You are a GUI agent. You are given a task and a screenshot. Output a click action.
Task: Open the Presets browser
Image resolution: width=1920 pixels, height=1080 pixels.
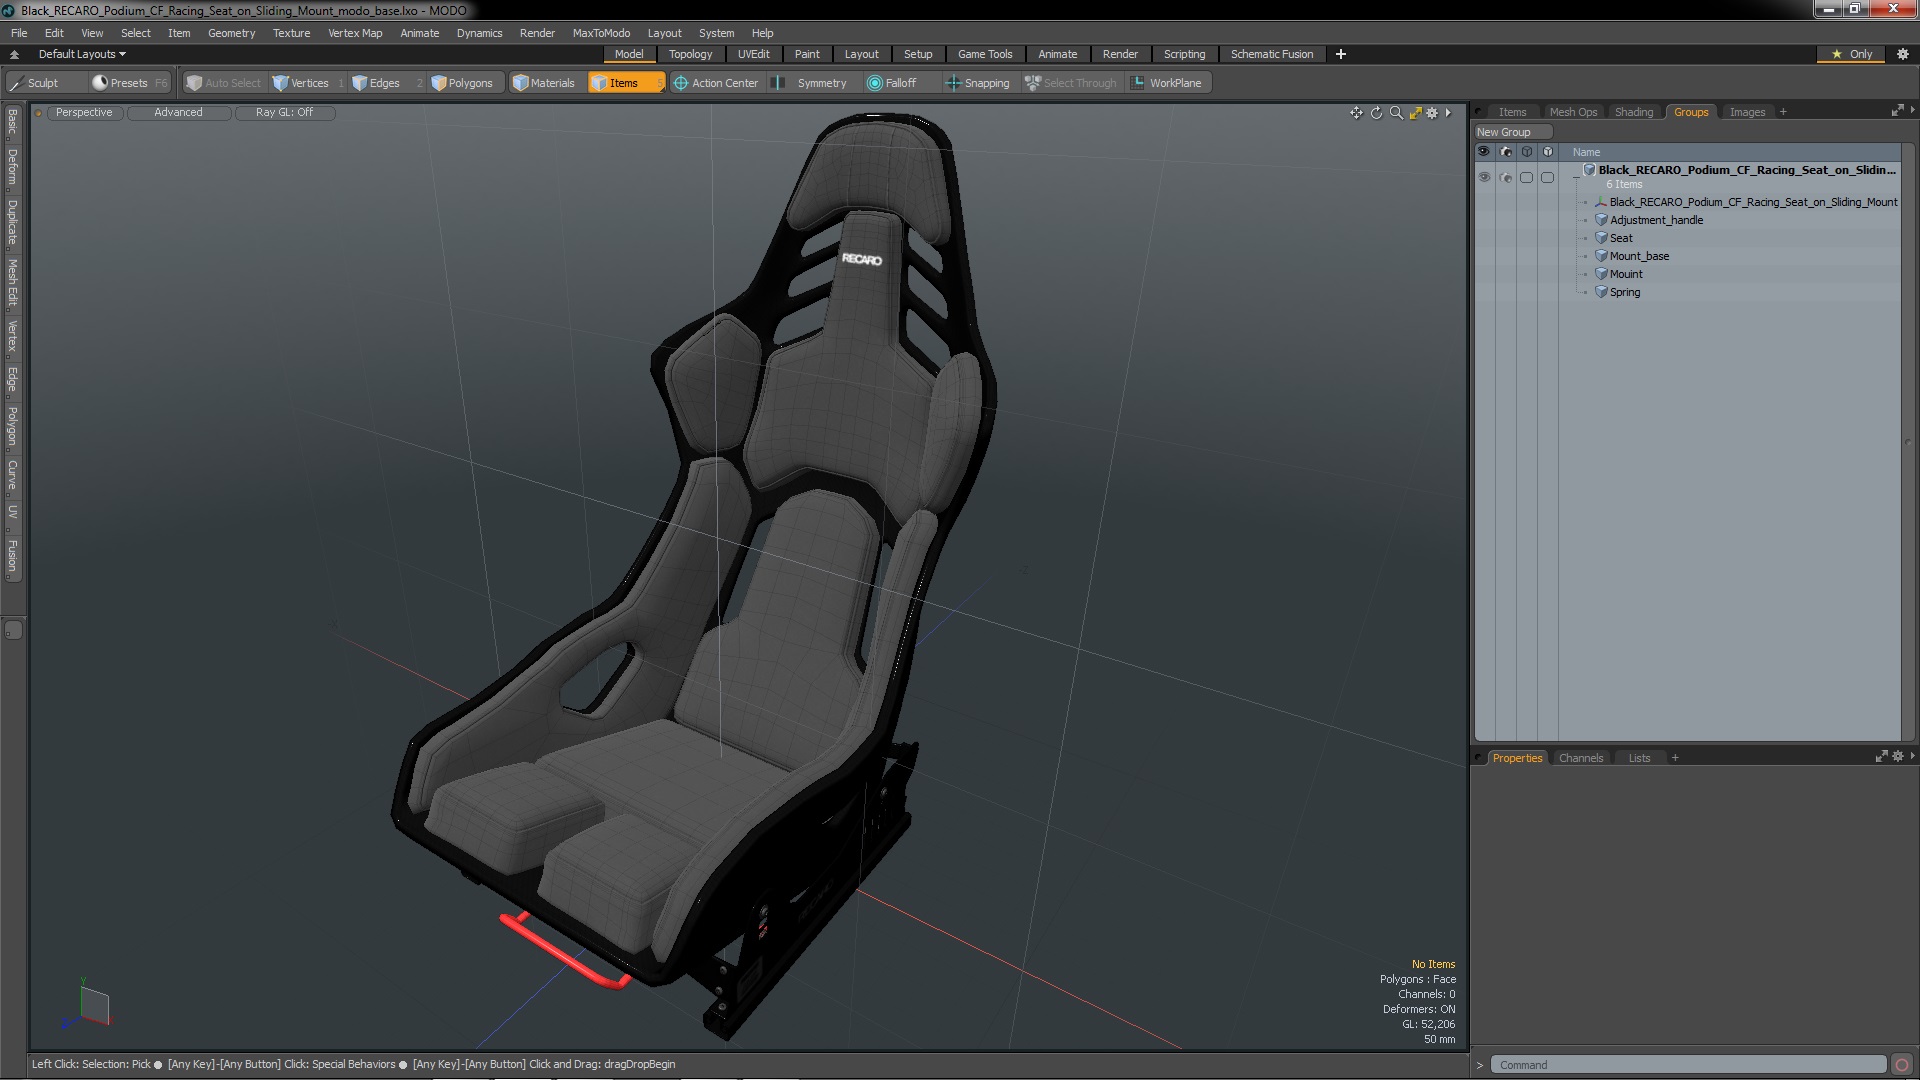128,83
